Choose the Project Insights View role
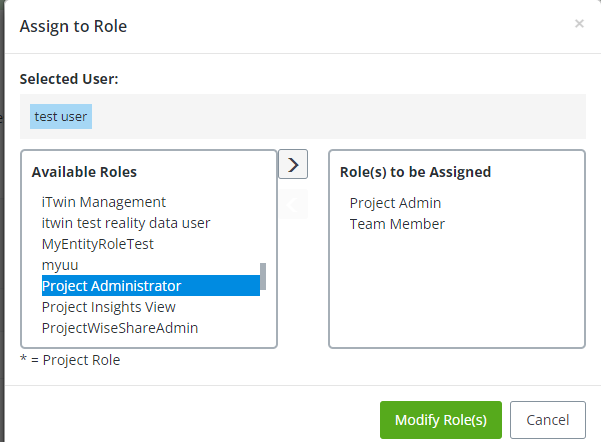Screen dimensions: 601x442 click(x=108, y=307)
